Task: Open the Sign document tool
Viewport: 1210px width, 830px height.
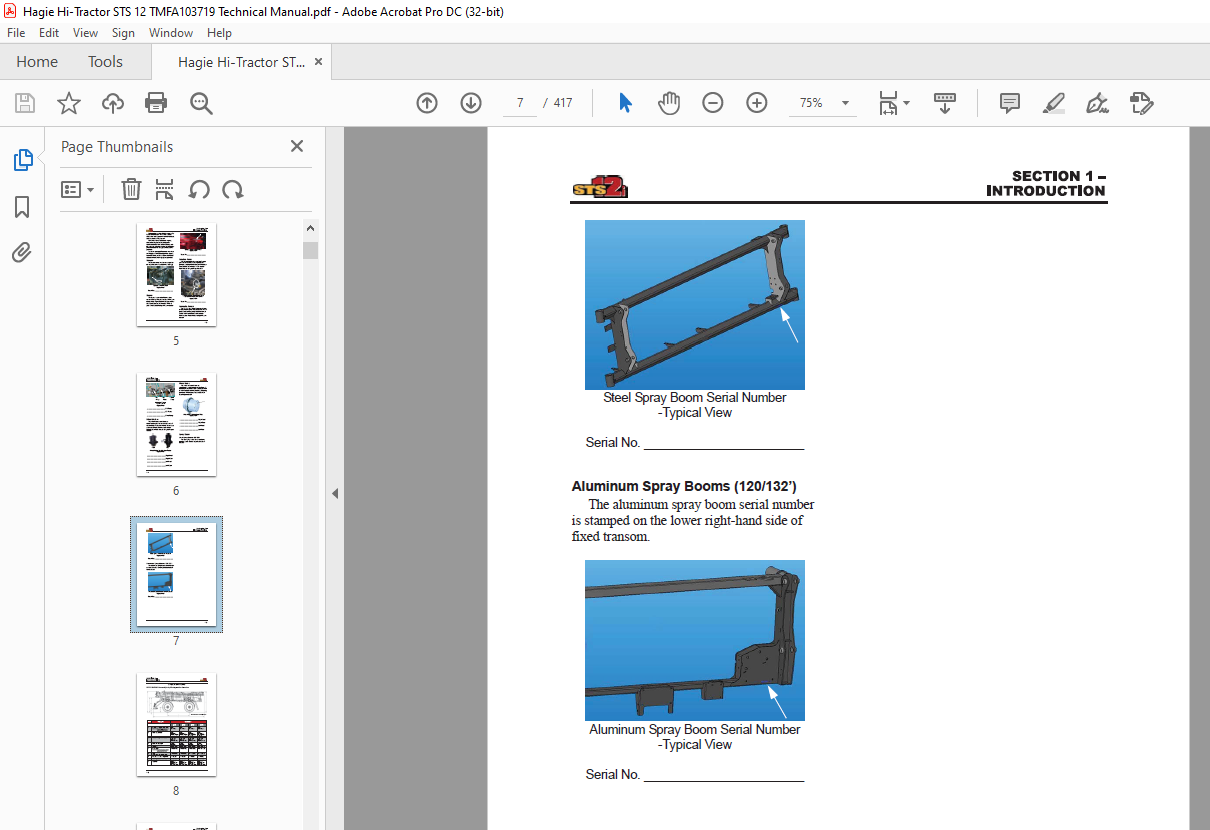Action: tap(1098, 103)
